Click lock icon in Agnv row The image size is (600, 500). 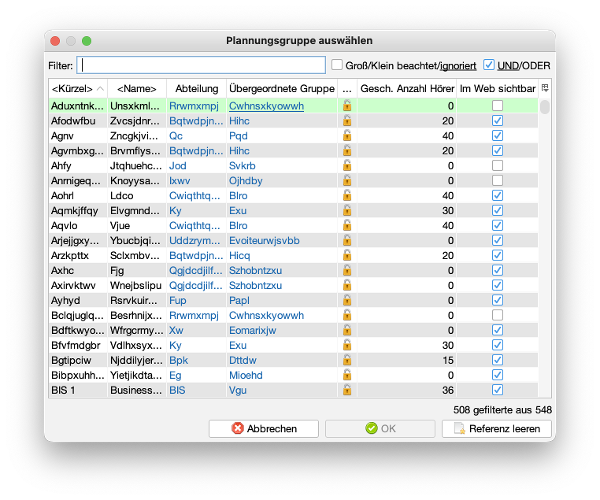[x=347, y=135]
